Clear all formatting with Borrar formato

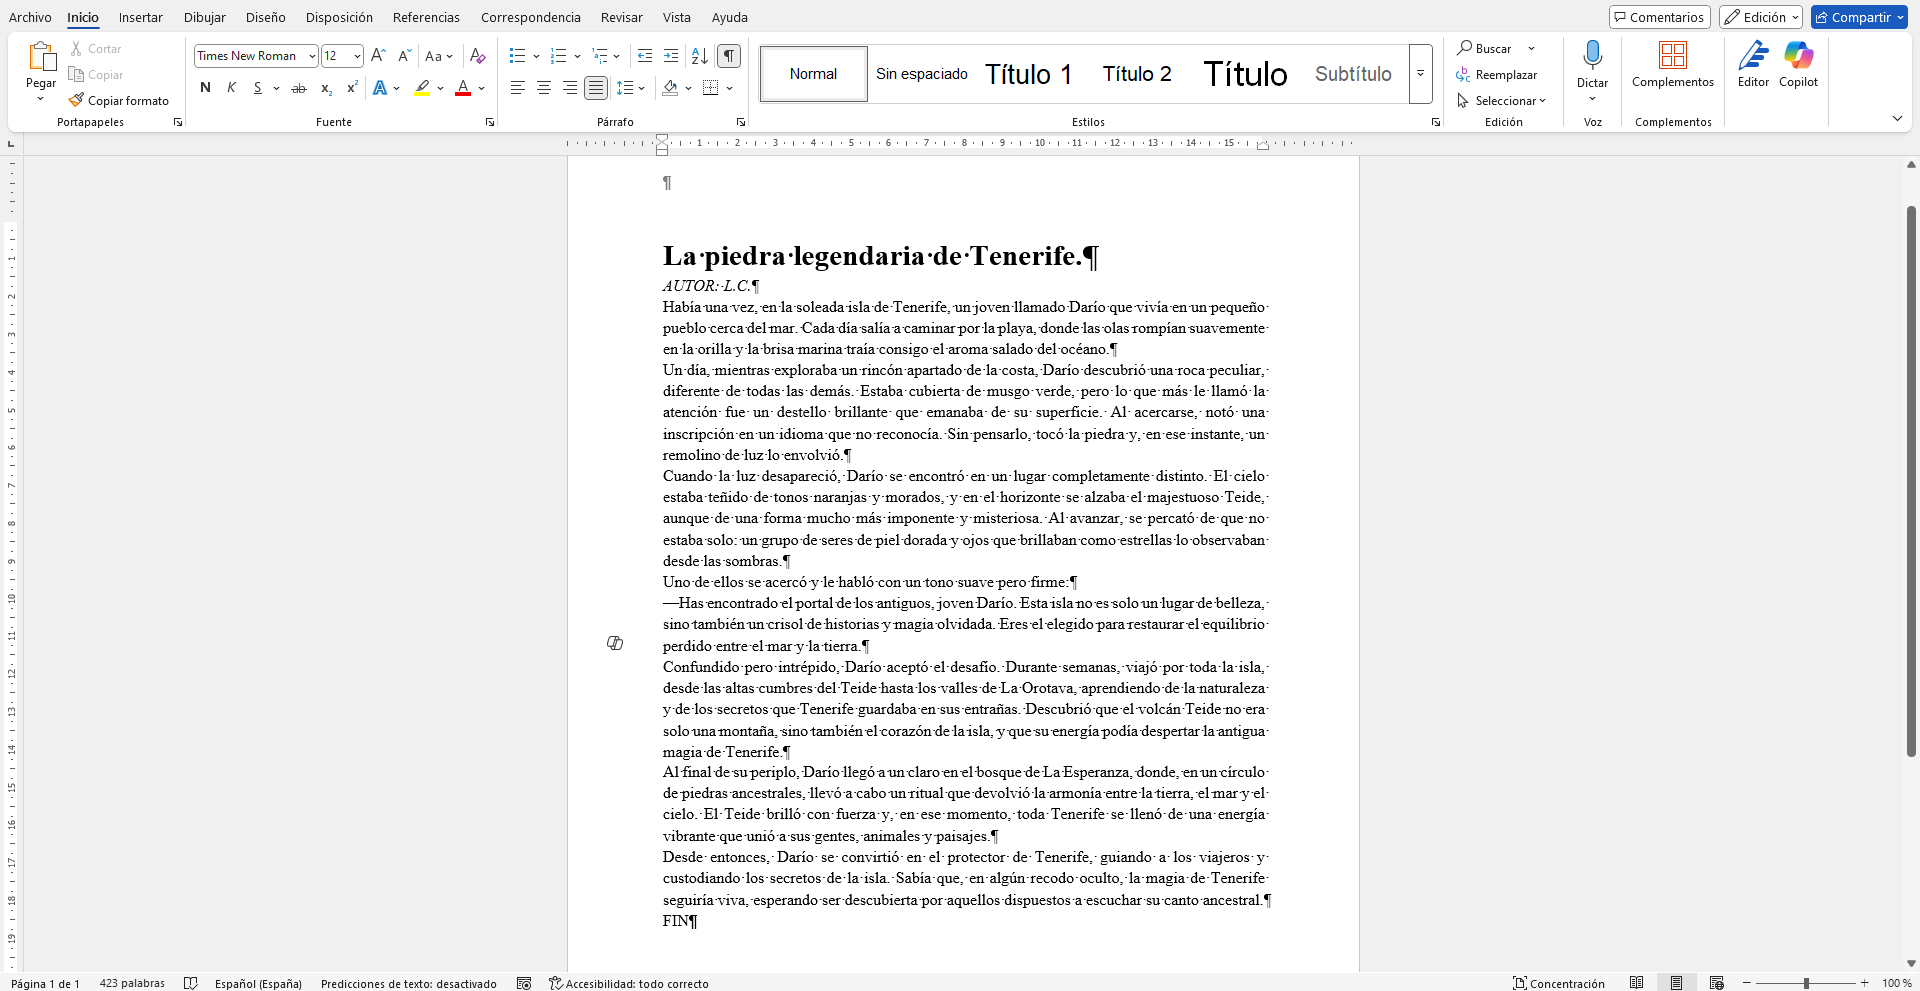477,55
